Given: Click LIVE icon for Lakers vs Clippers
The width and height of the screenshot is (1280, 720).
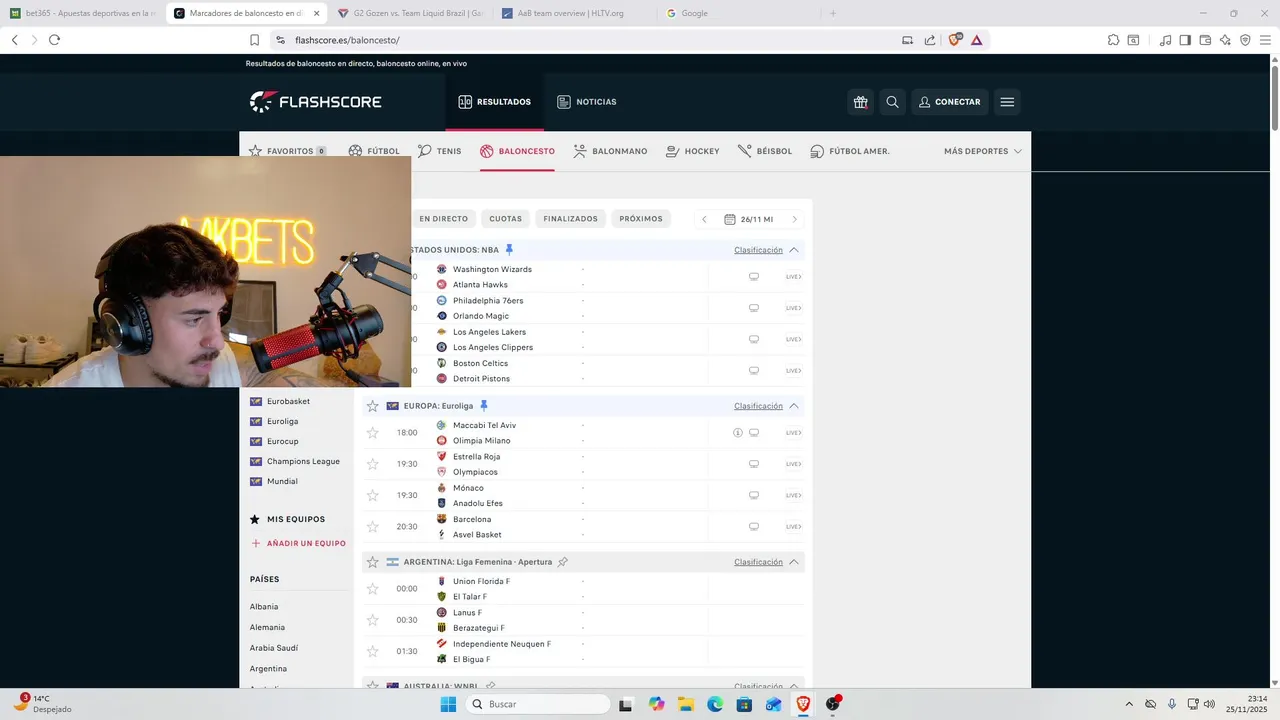Looking at the screenshot, I should pos(793,339).
